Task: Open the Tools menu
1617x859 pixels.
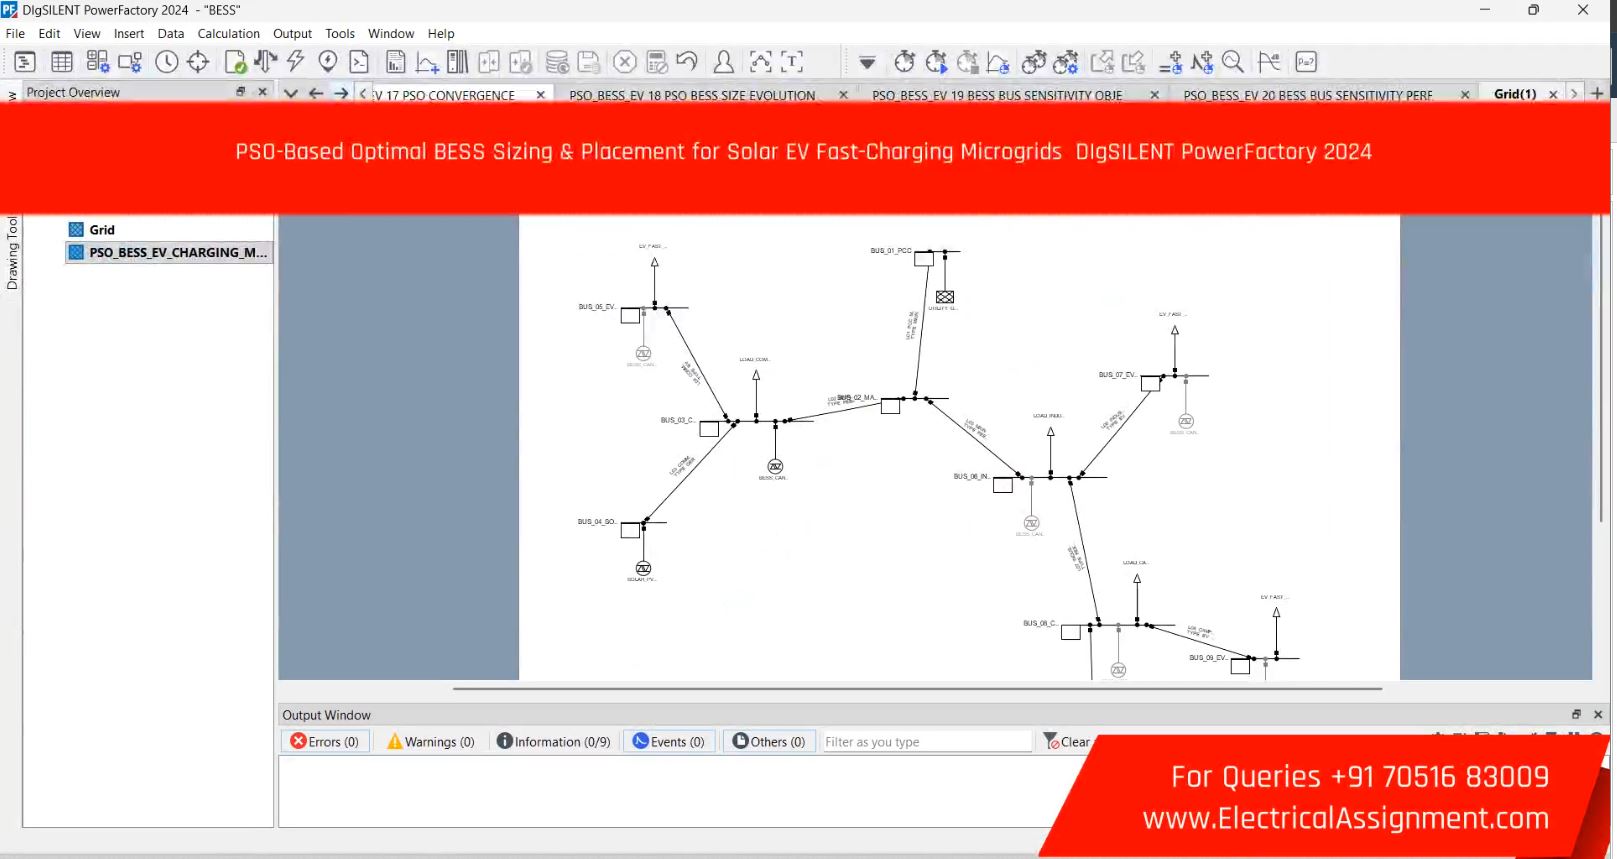Action: point(340,33)
